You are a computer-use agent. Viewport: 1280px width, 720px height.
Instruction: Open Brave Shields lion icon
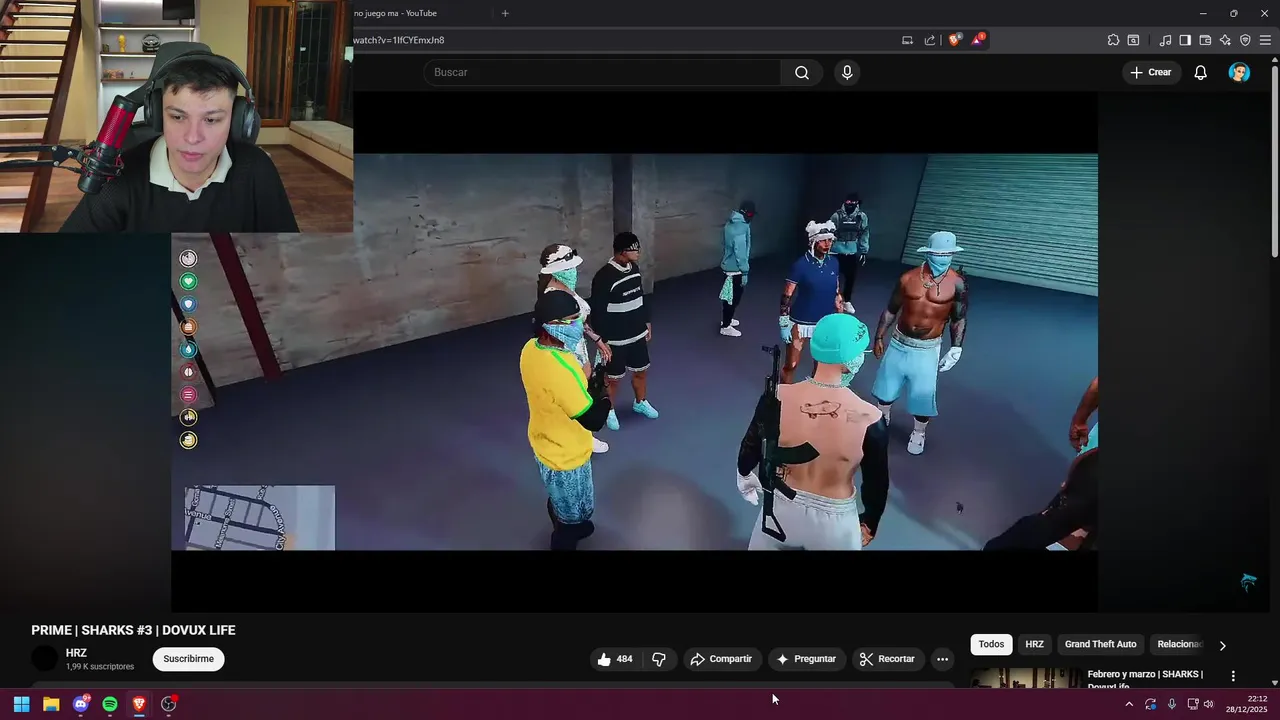[x=954, y=40]
